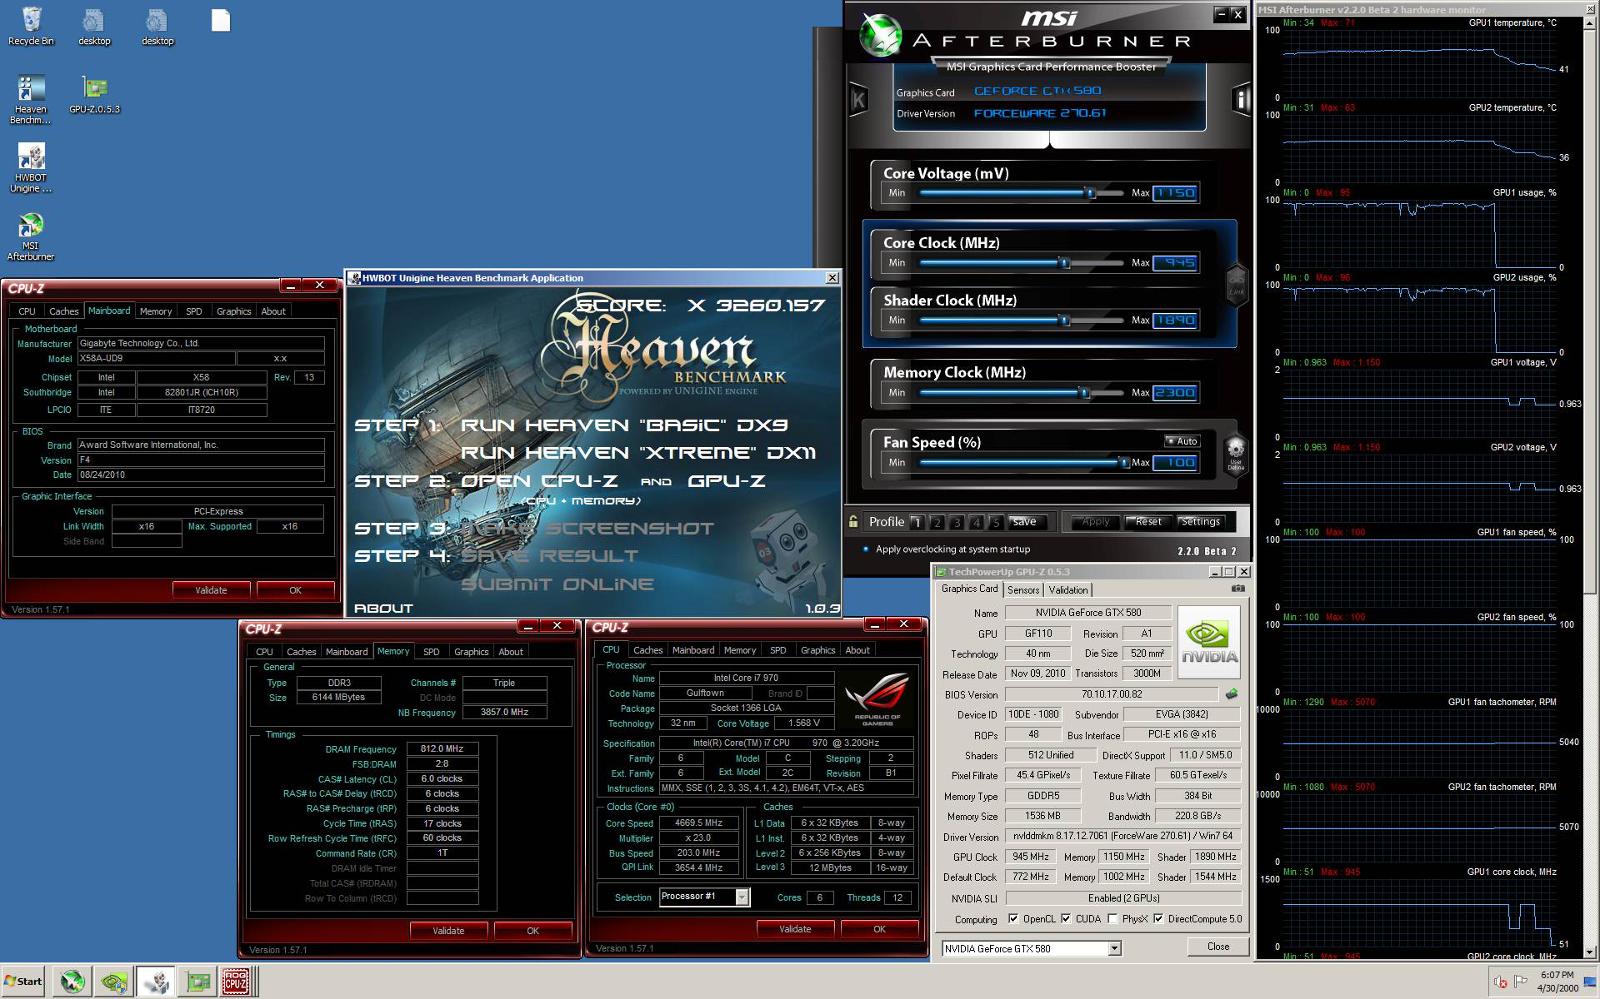This screenshot has height=999, width=1600.
Task: Launch the MSI Afterburner desktop shortcut
Action: (31, 236)
